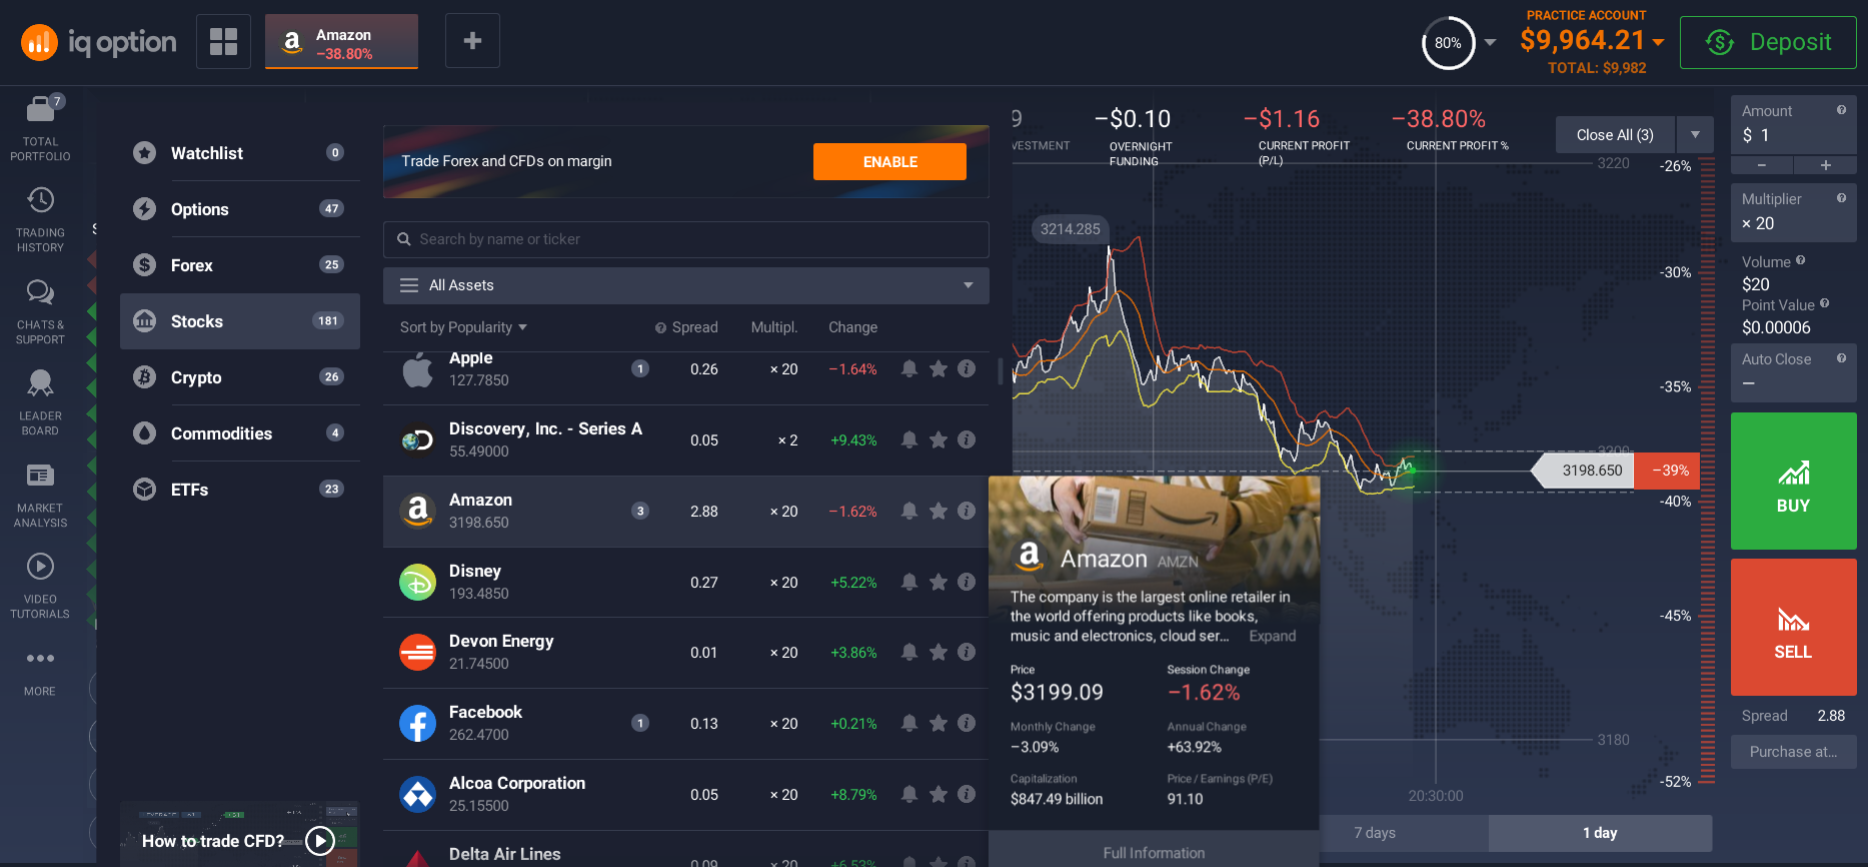
Task: Select the Commodities category
Action: coord(240,433)
